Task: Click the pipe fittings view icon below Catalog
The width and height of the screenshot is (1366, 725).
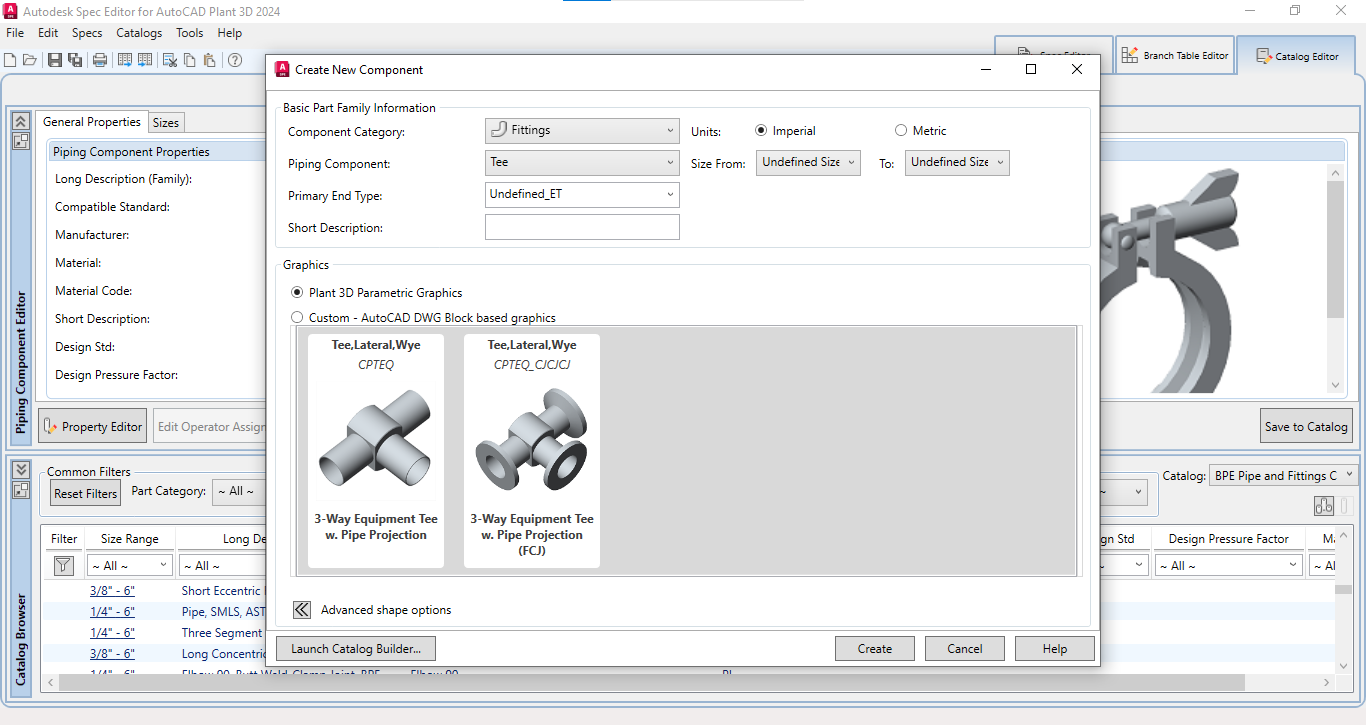Action: pos(1325,506)
